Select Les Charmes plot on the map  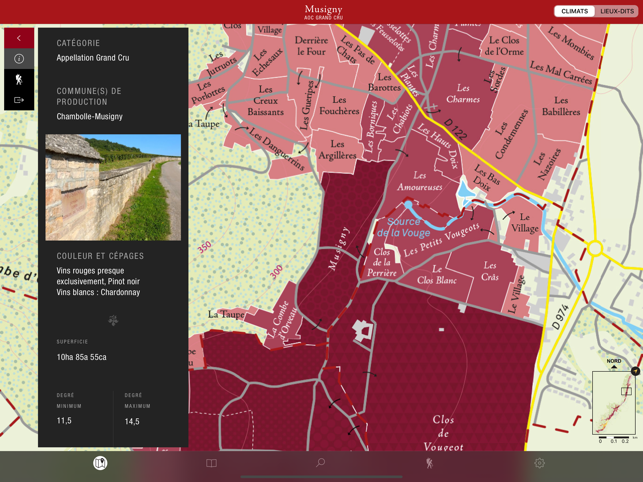click(x=463, y=94)
